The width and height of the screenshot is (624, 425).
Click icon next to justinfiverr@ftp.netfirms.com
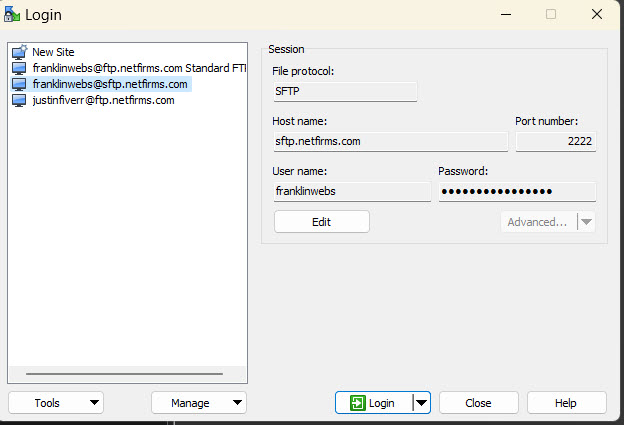19,100
